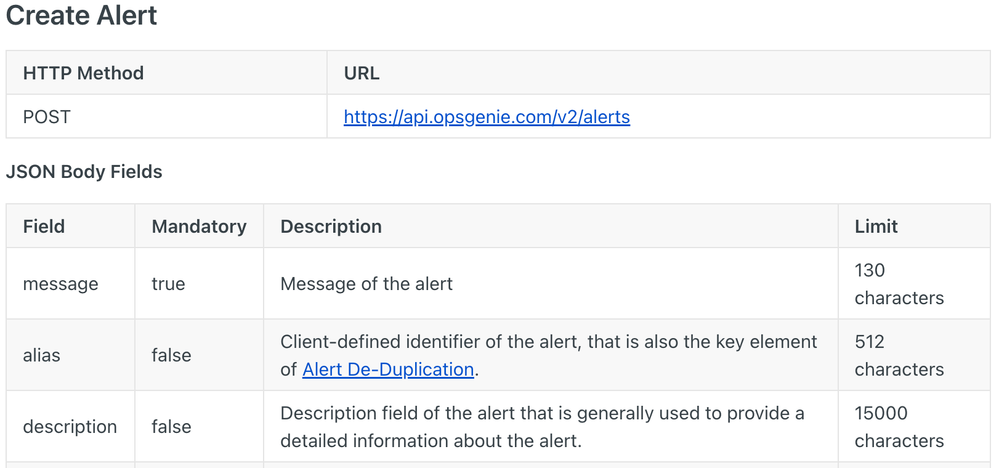Select the description field name cell
Viewport: 999px width, 468px height.
coord(71,426)
